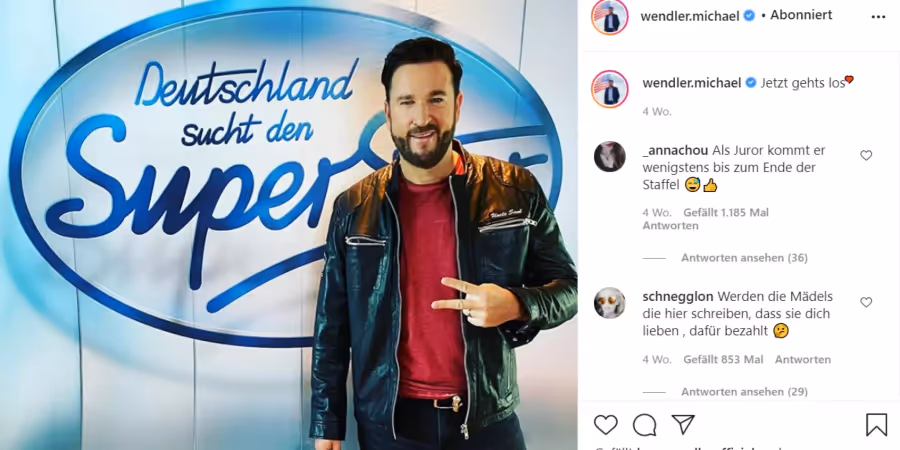Share the post via paper plane icon
Screen dimensions: 900x450
click(x=683, y=424)
